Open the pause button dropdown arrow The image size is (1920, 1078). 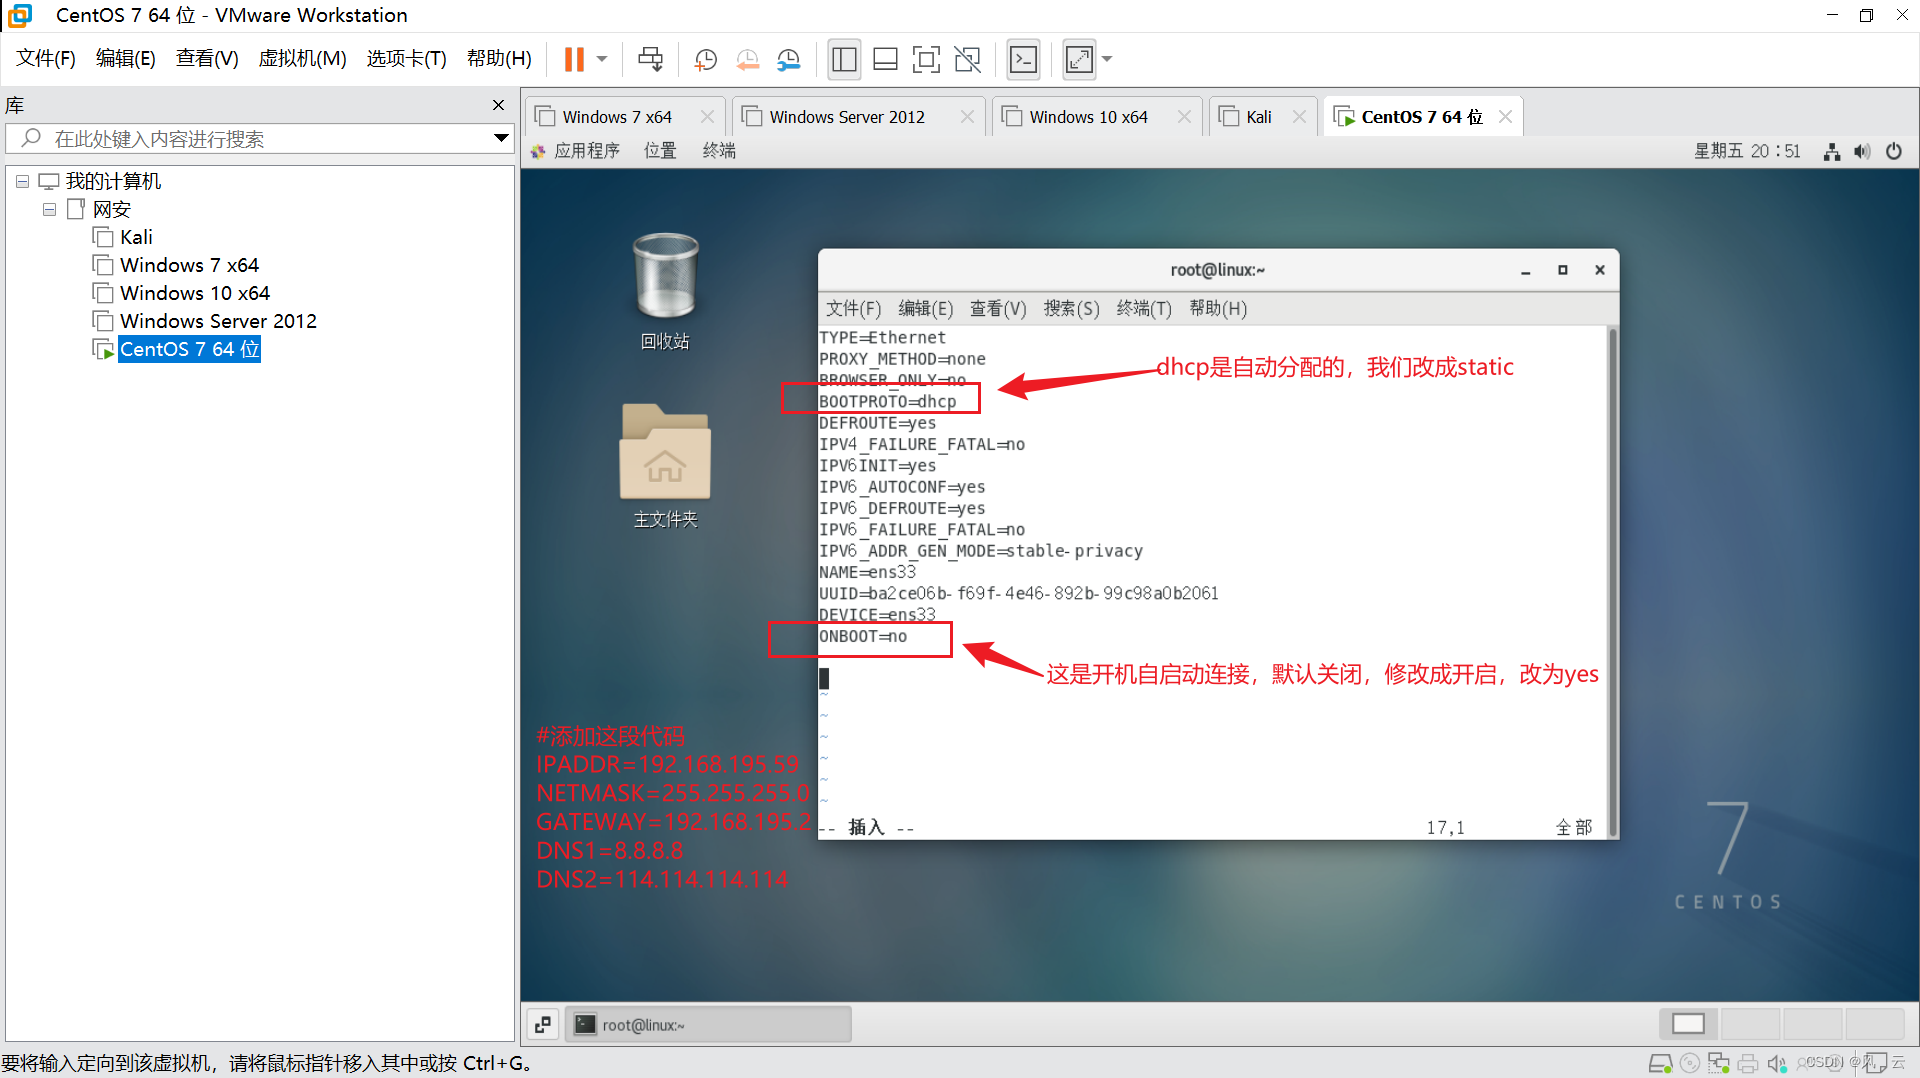click(x=602, y=59)
